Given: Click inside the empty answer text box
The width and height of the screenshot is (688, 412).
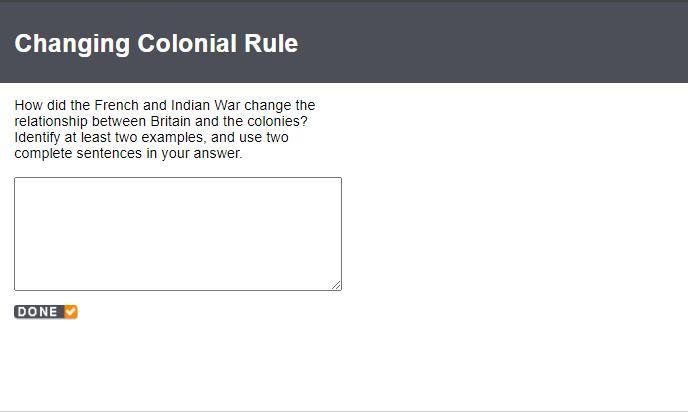Looking at the screenshot, I should pos(178,234).
